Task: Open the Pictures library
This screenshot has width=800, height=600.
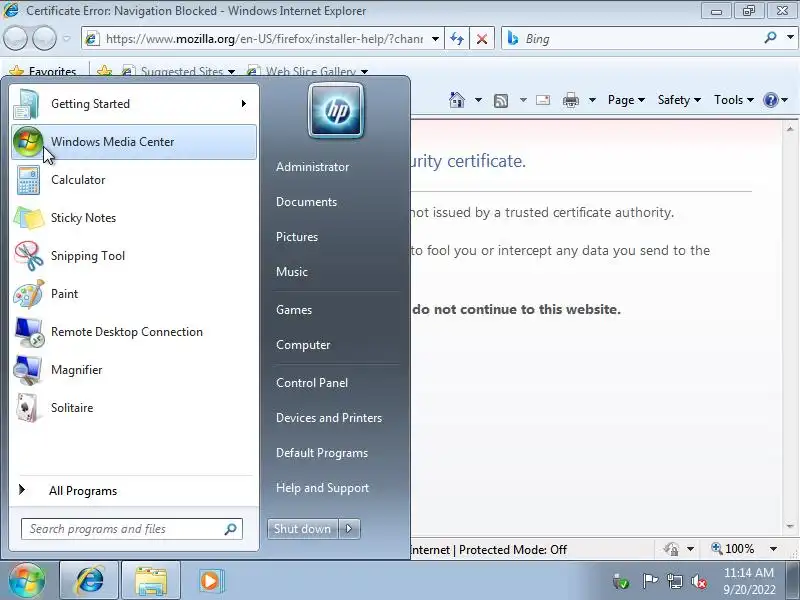Action: coord(297,237)
